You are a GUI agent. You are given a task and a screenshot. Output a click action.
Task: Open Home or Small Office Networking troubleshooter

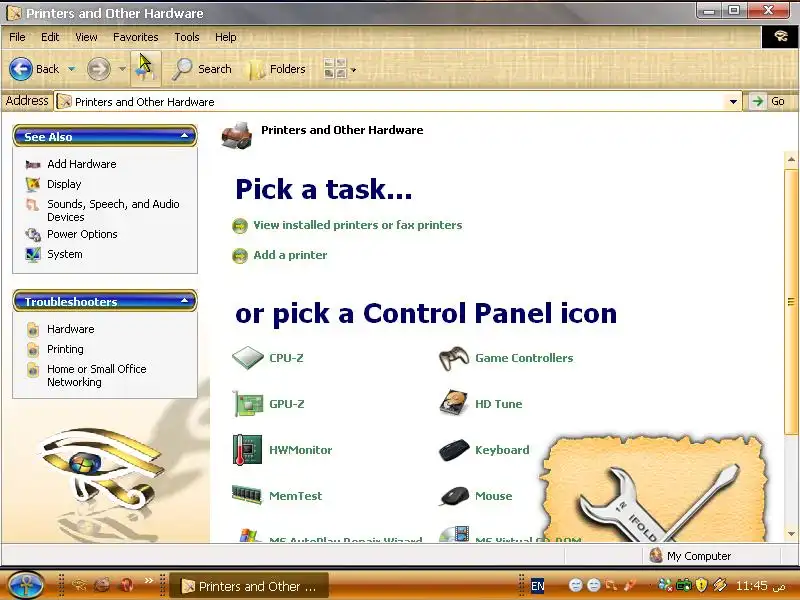click(x=96, y=376)
